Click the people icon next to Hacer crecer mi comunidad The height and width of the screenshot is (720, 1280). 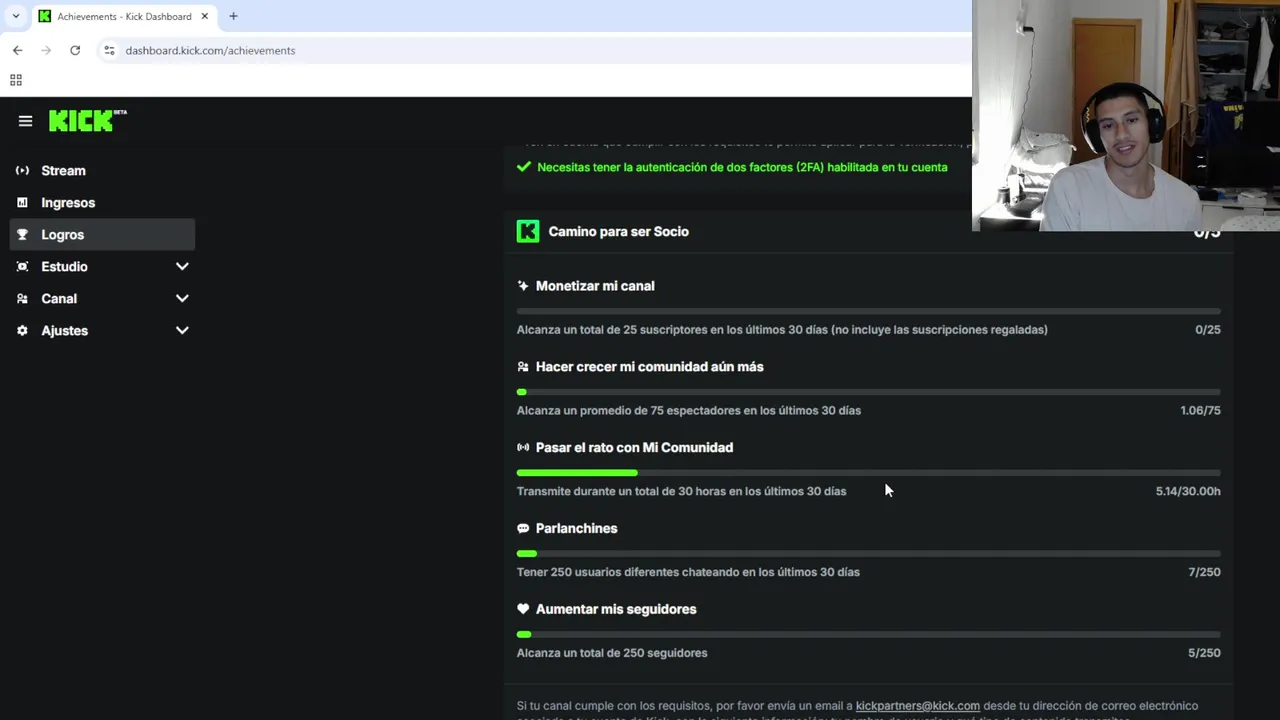[522, 367]
